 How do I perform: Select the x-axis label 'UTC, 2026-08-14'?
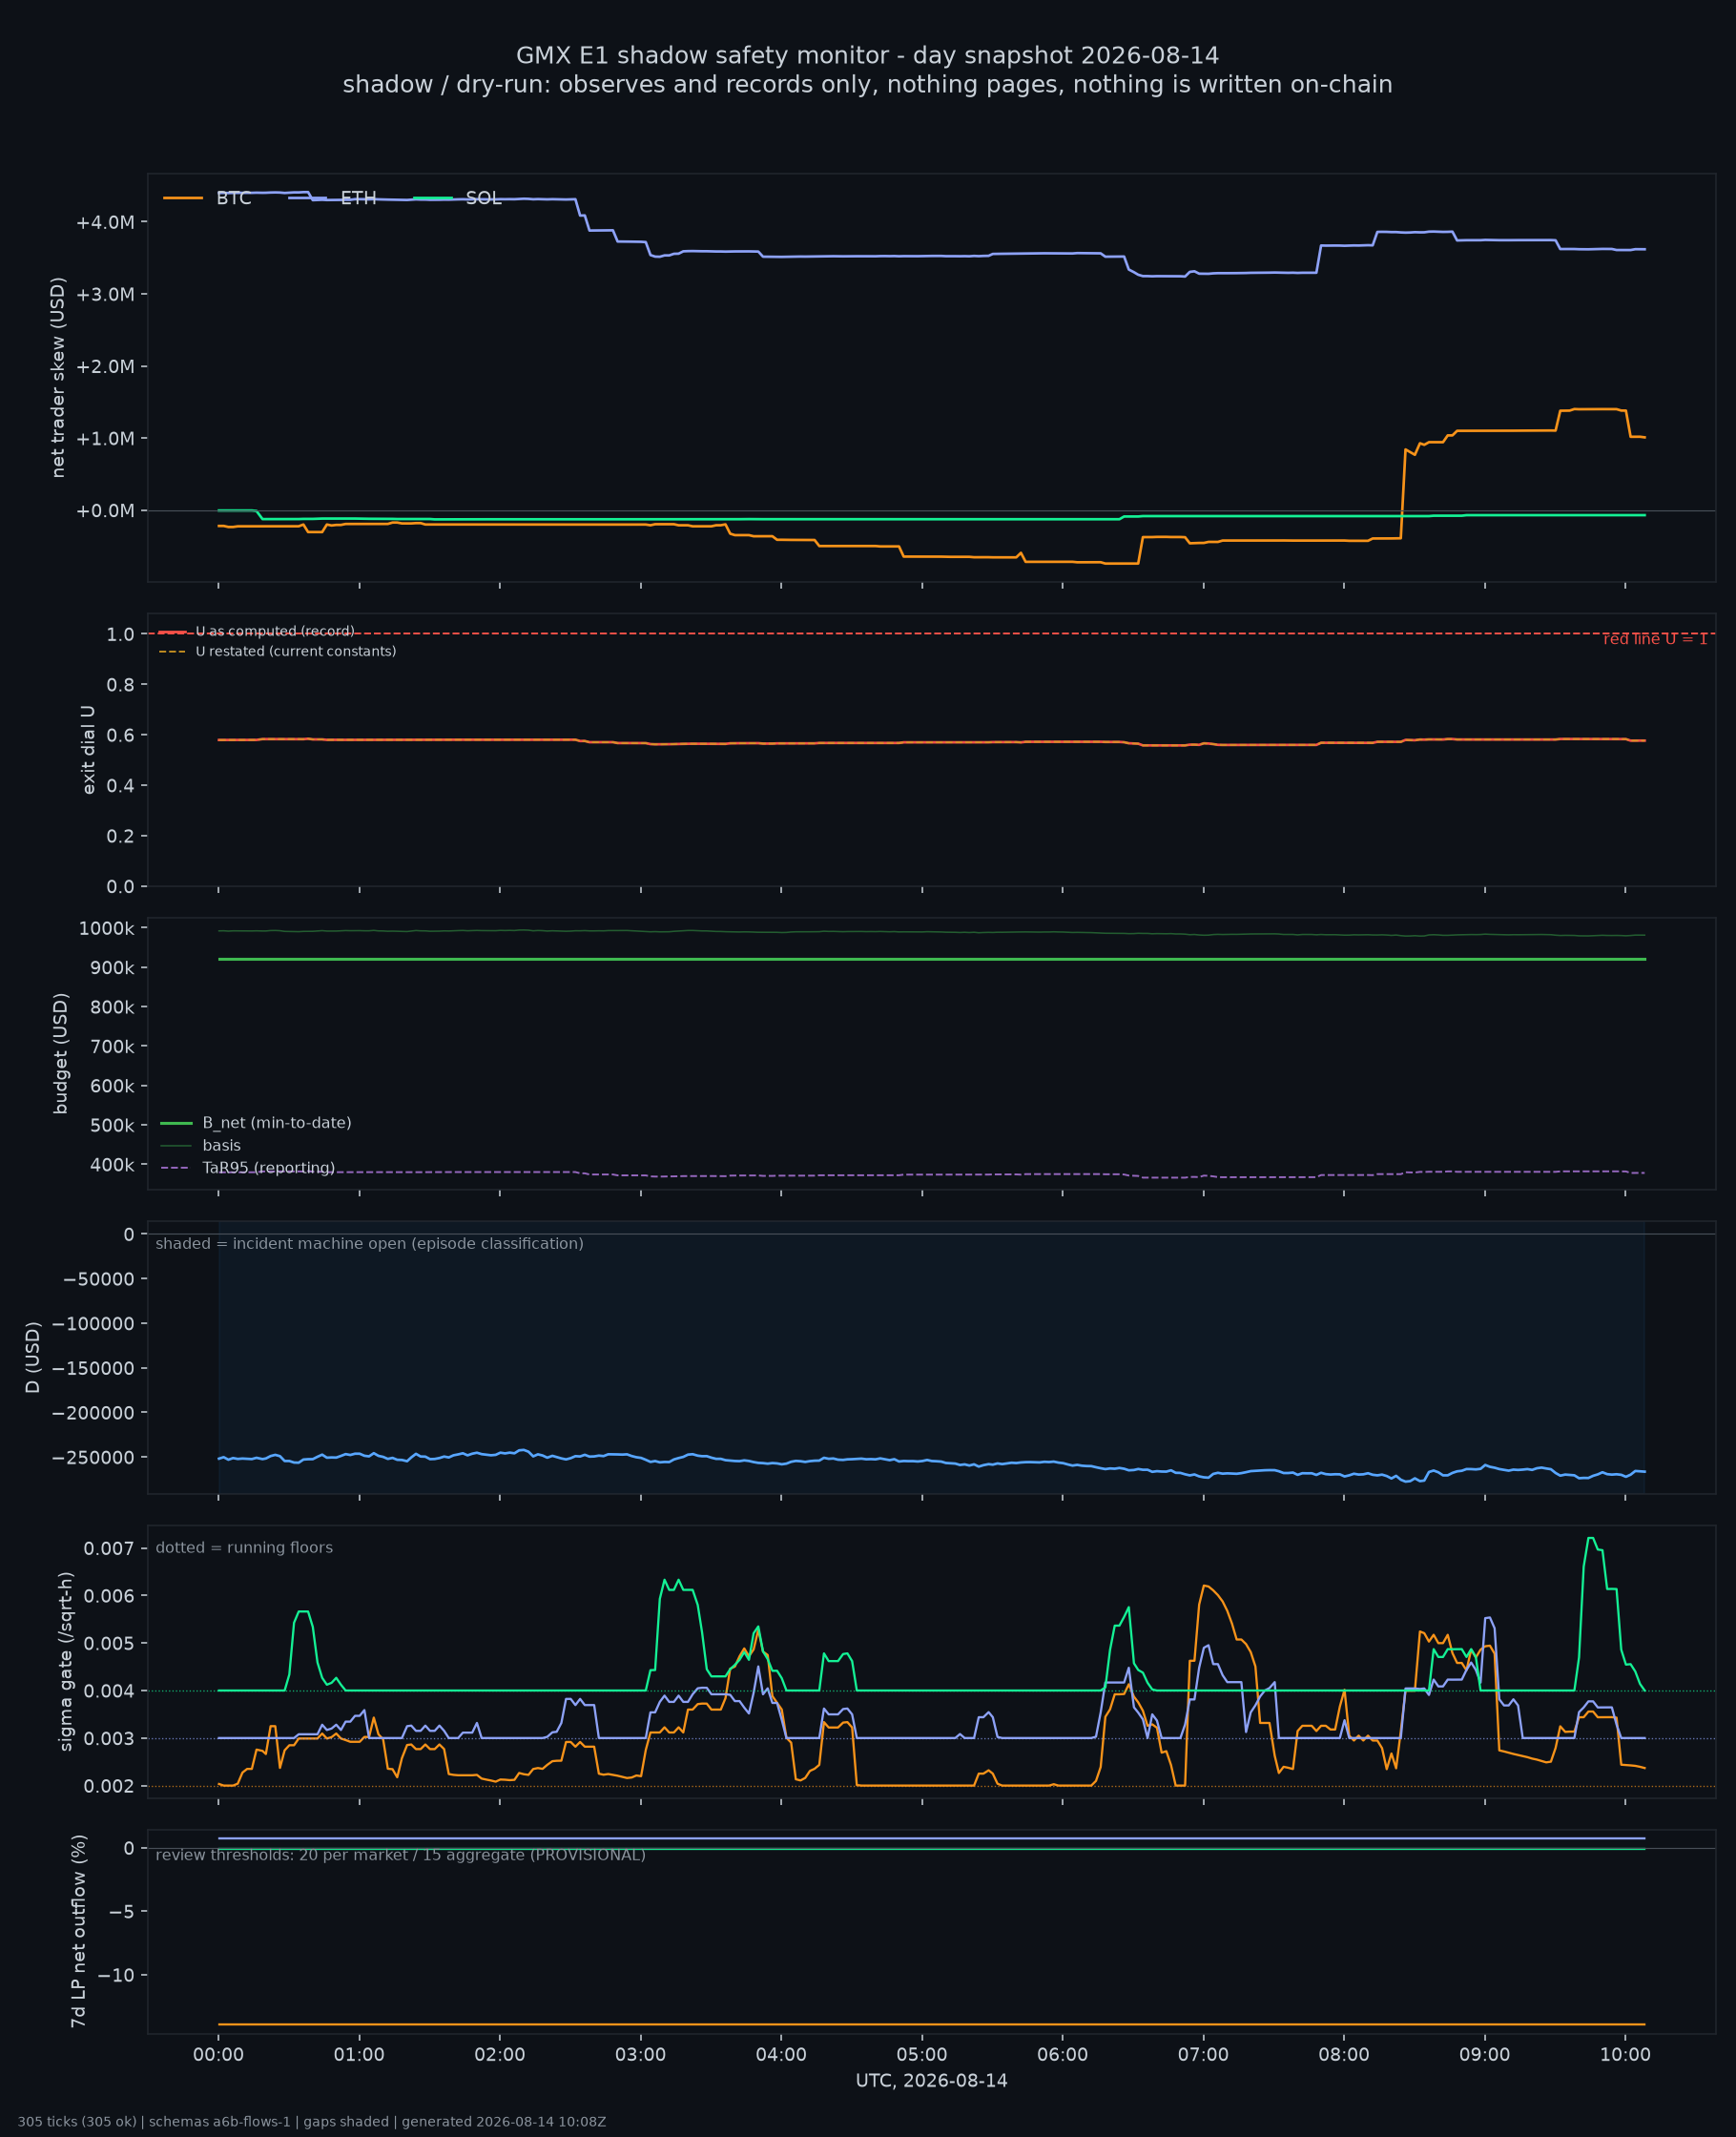[x=931, y=2080]
